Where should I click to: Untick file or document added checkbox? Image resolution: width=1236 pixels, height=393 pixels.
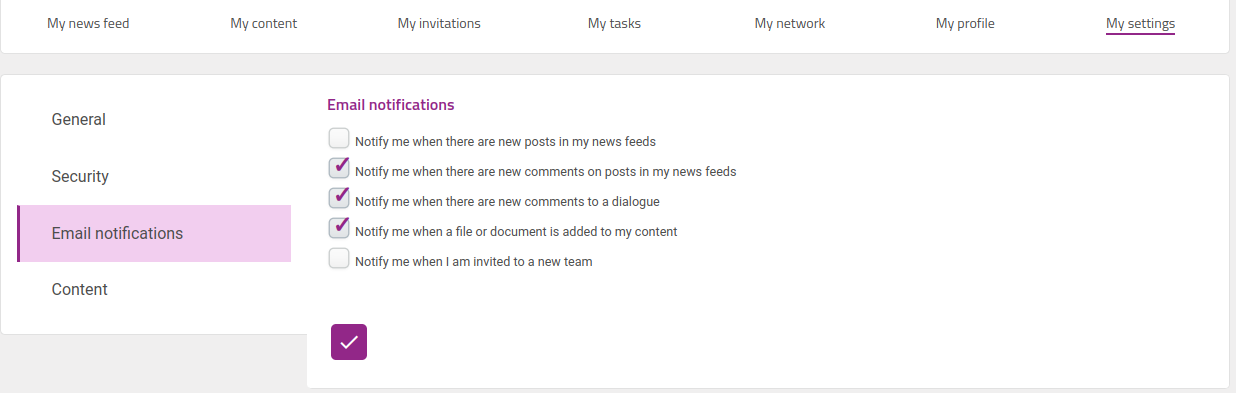[x=339, y=228]
